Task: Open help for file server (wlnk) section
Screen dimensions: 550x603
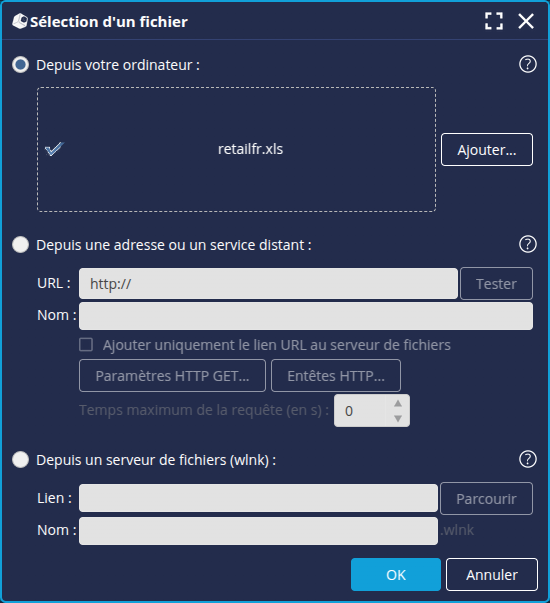Action: coord(528,459)
